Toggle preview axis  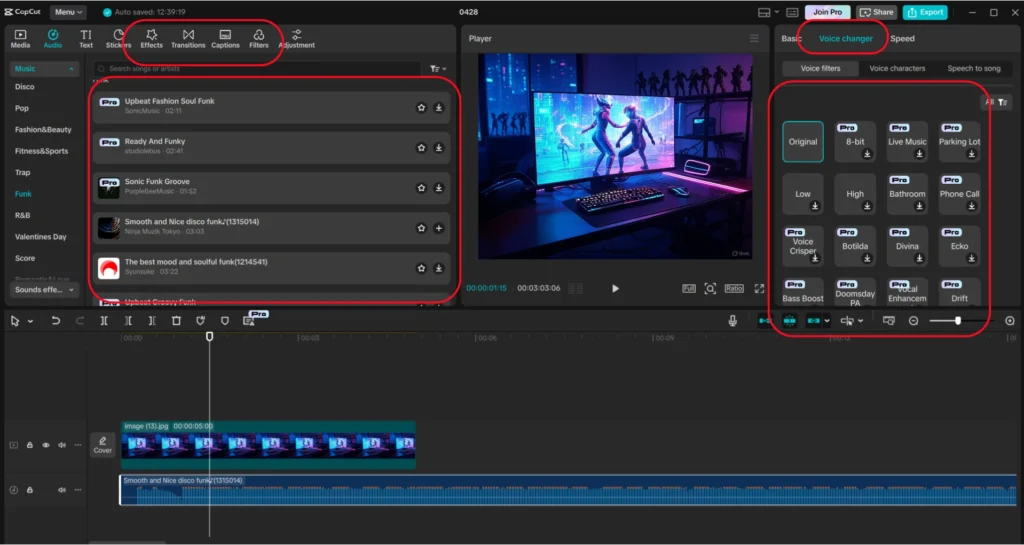[888, 320]
